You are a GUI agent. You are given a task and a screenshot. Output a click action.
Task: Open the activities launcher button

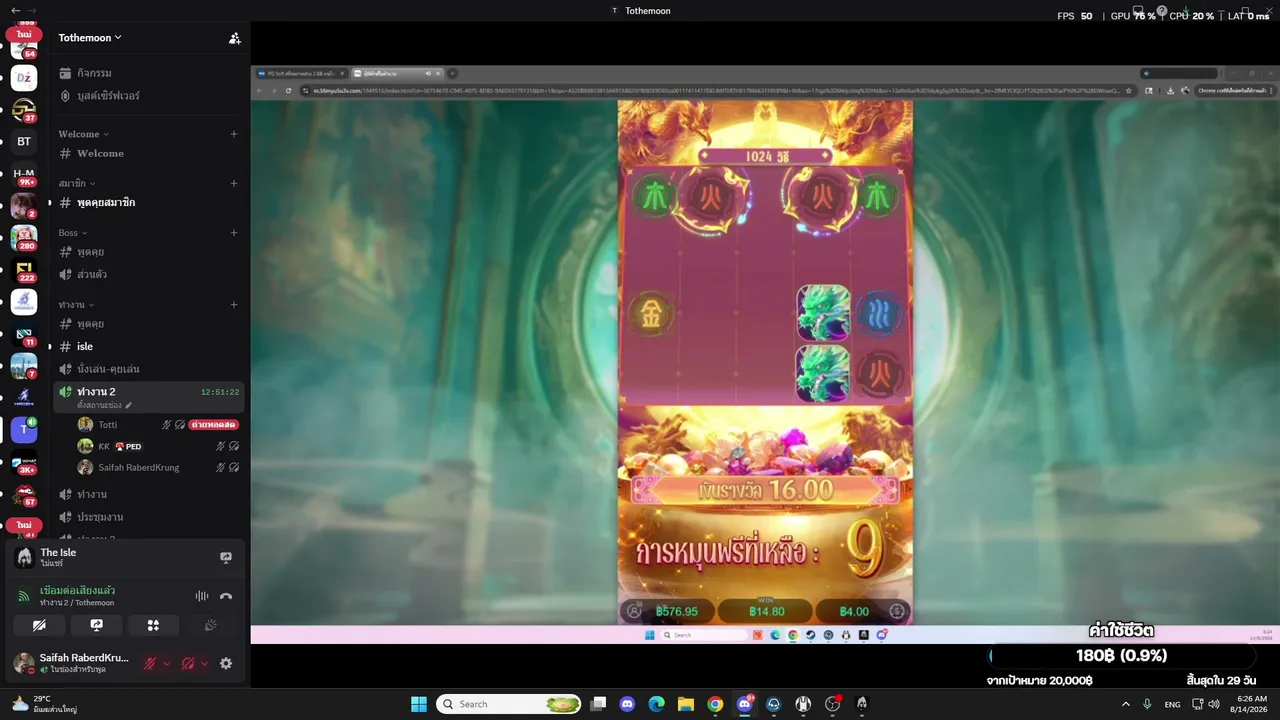[153, 625]
